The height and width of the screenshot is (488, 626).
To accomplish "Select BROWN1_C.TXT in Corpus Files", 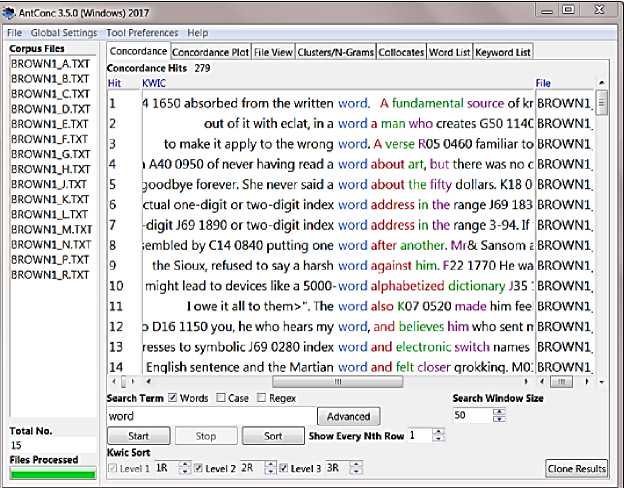I will click(50, 94).
